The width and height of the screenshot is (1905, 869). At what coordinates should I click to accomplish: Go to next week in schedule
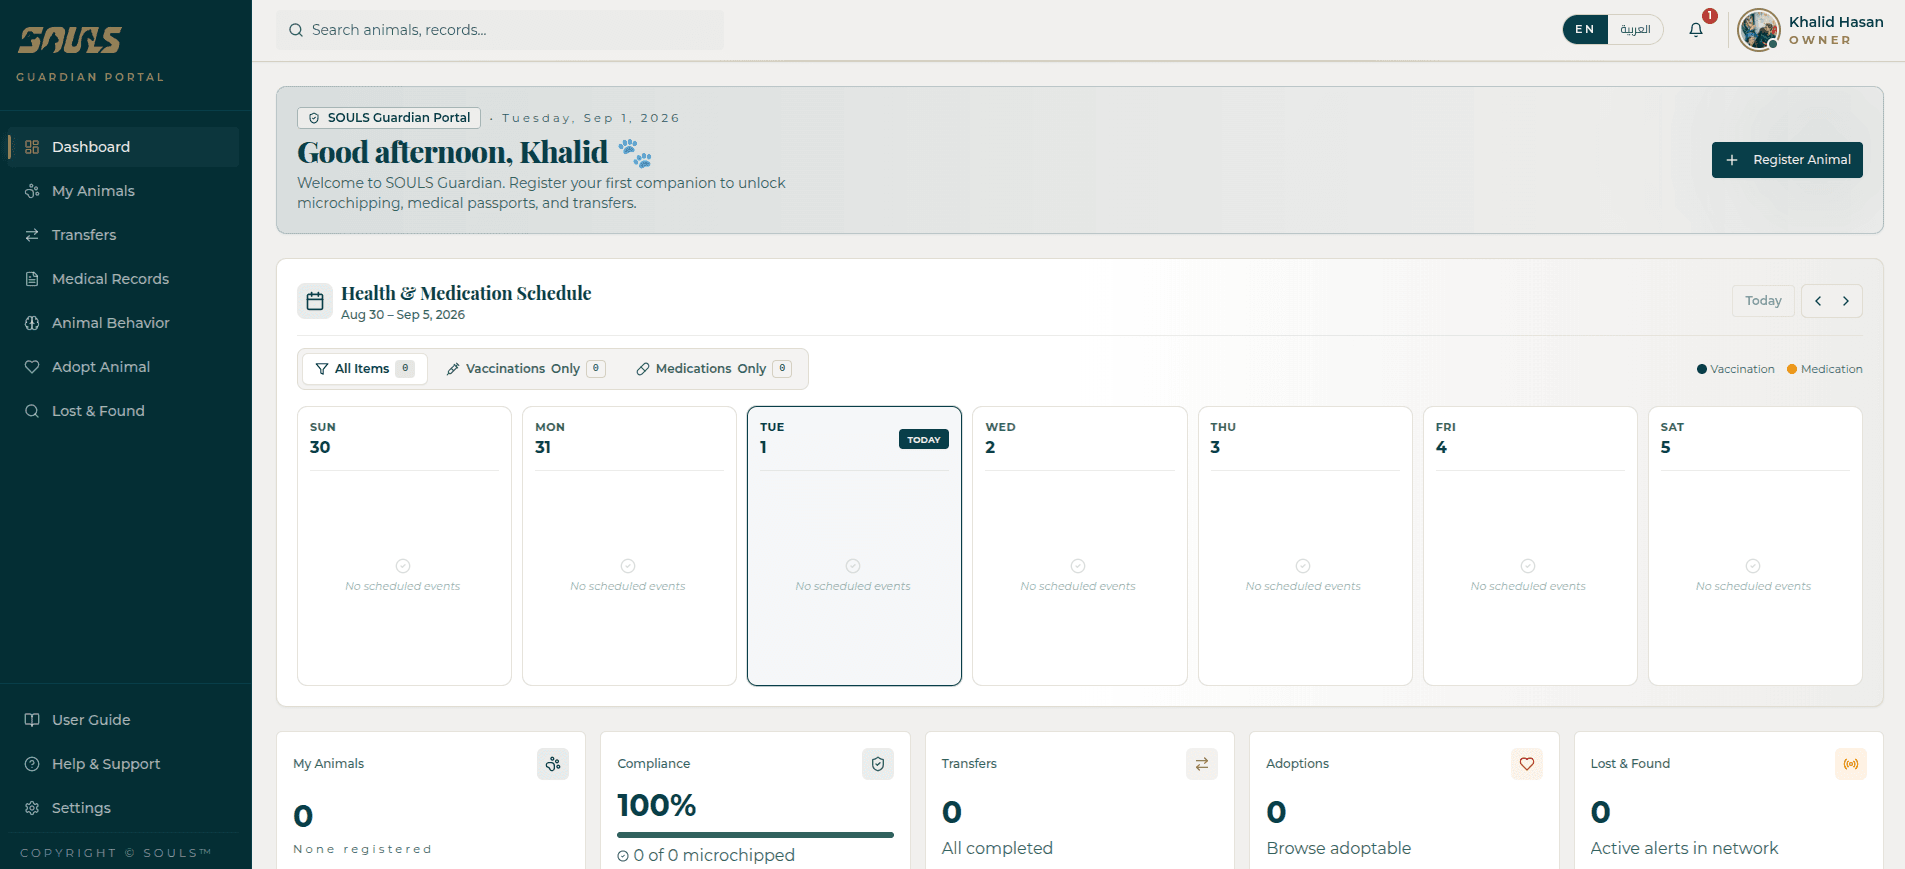click(x=1846, y=301)
